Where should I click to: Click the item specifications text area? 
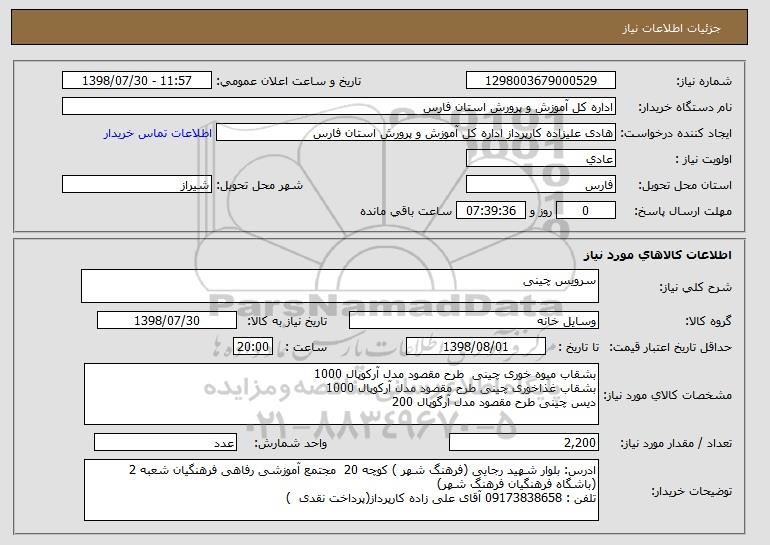point(341,394)
